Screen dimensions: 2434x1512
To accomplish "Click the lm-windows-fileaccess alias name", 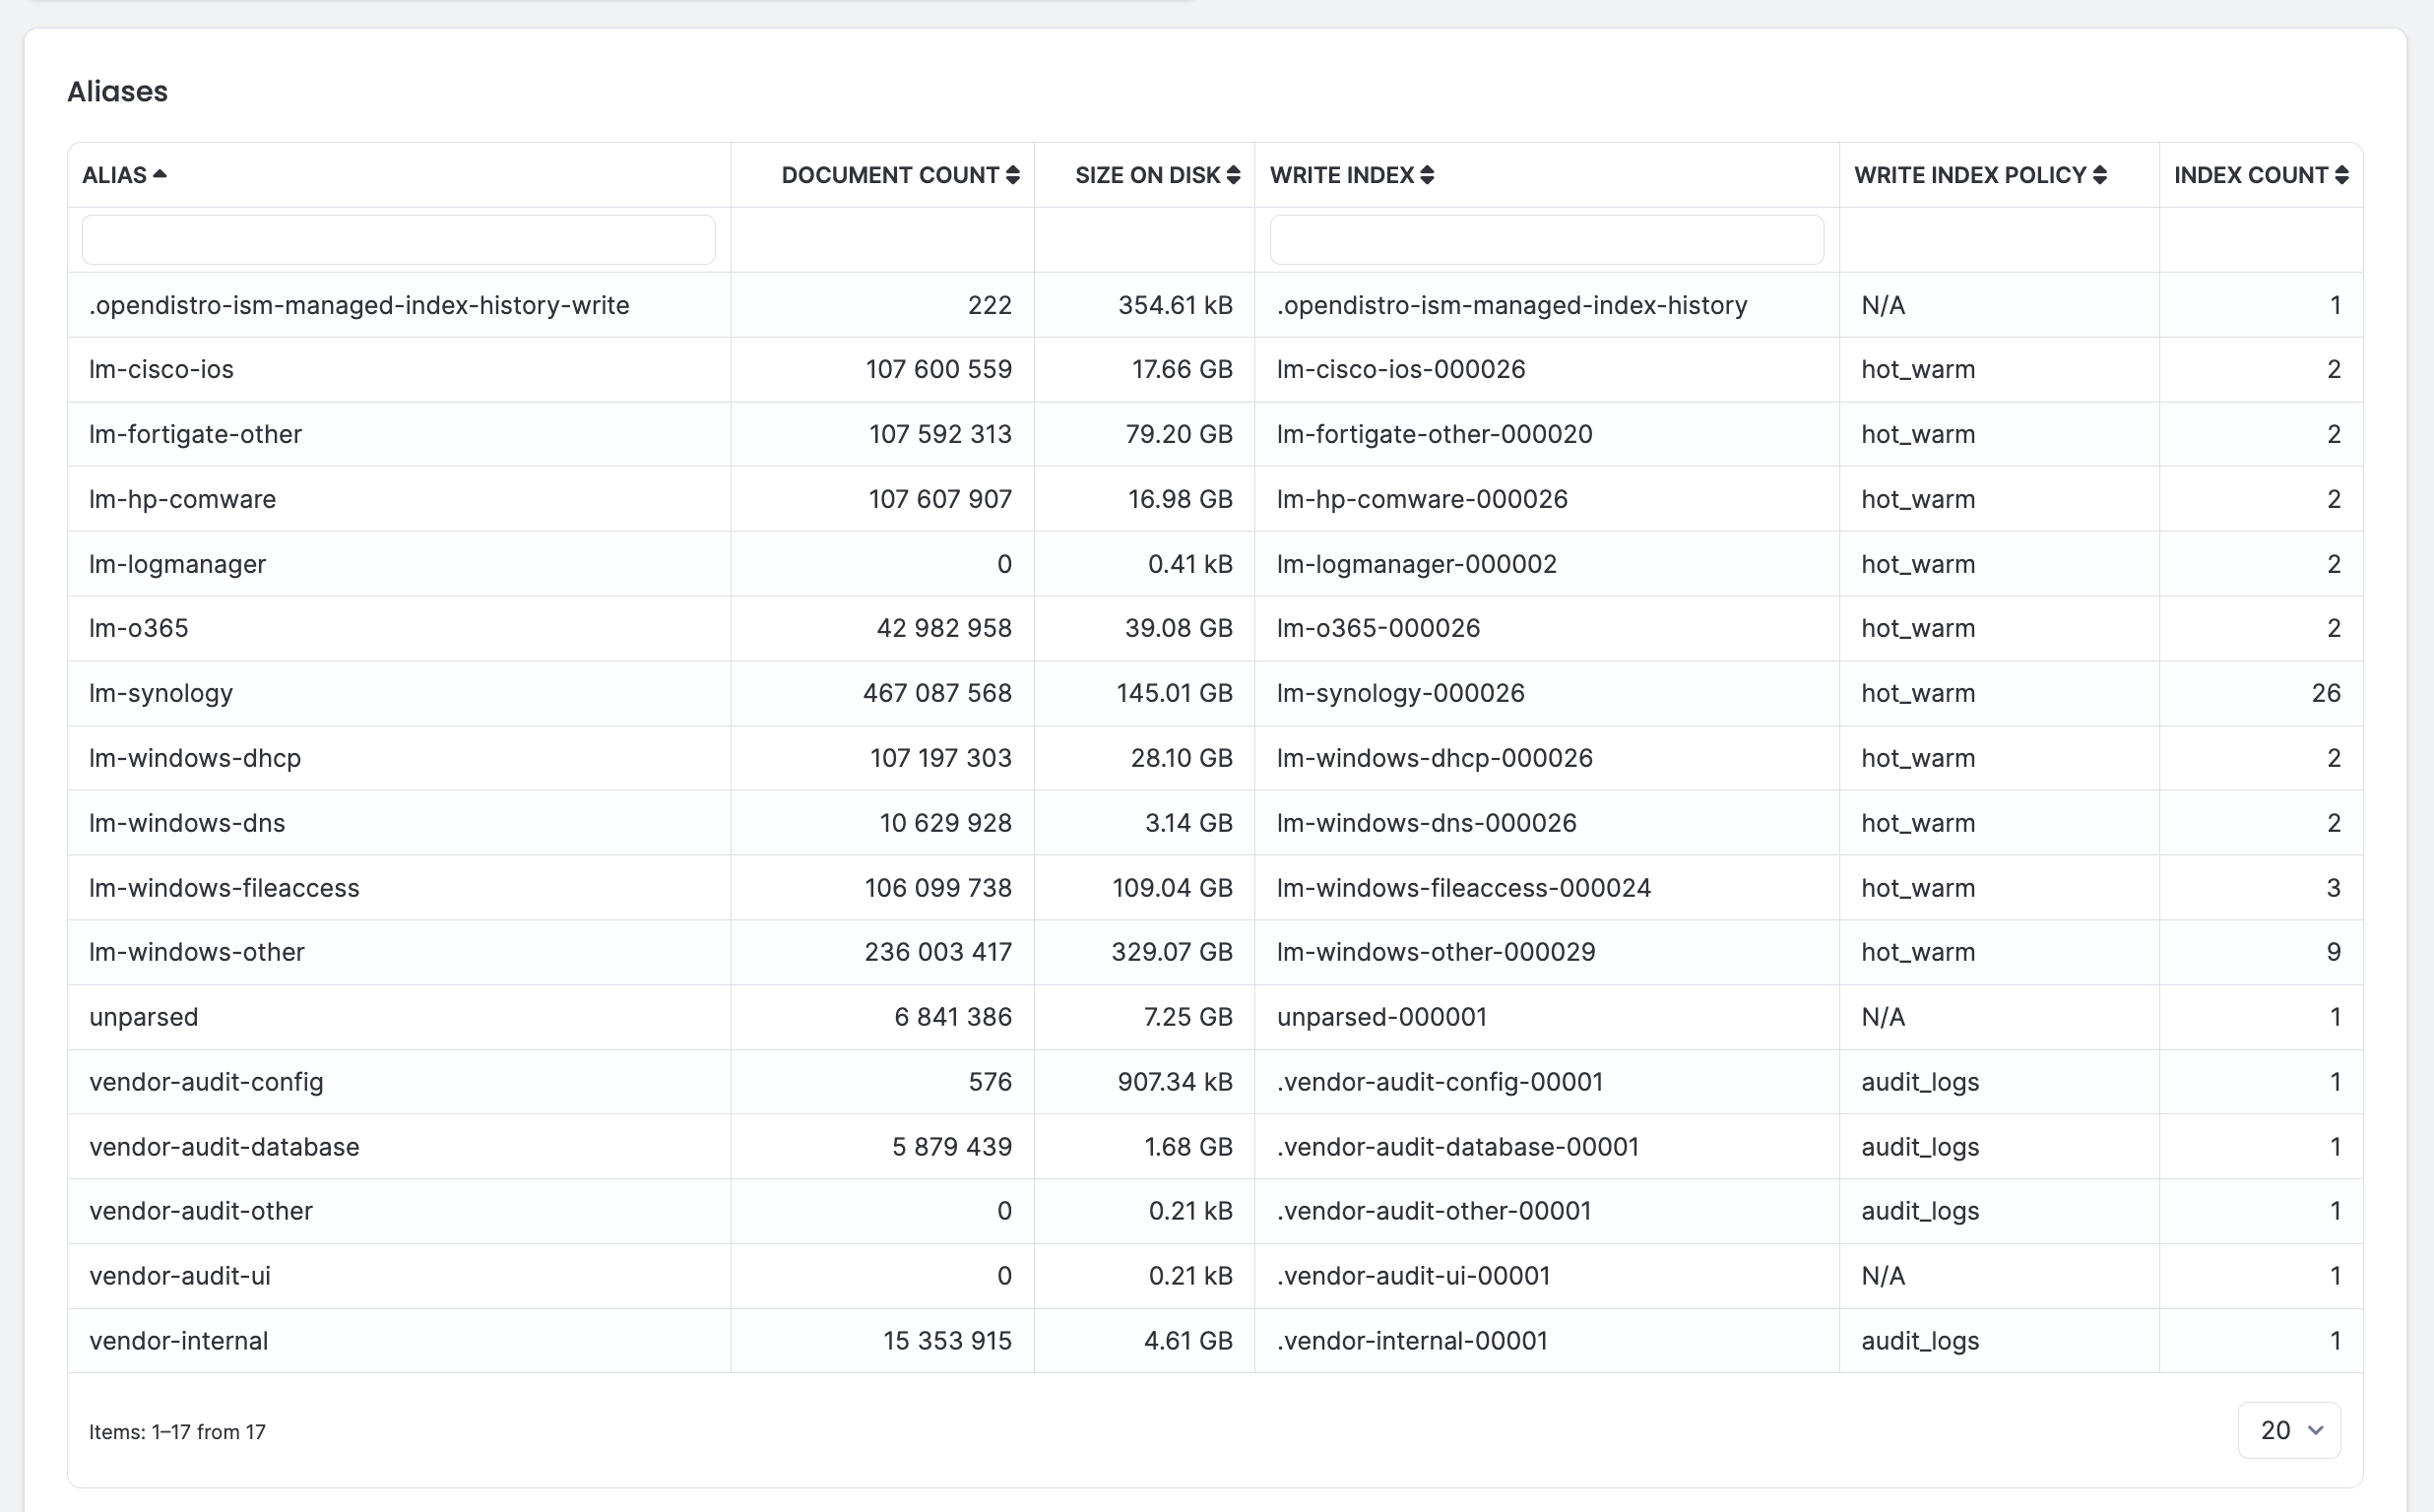I will coord(224,888).
